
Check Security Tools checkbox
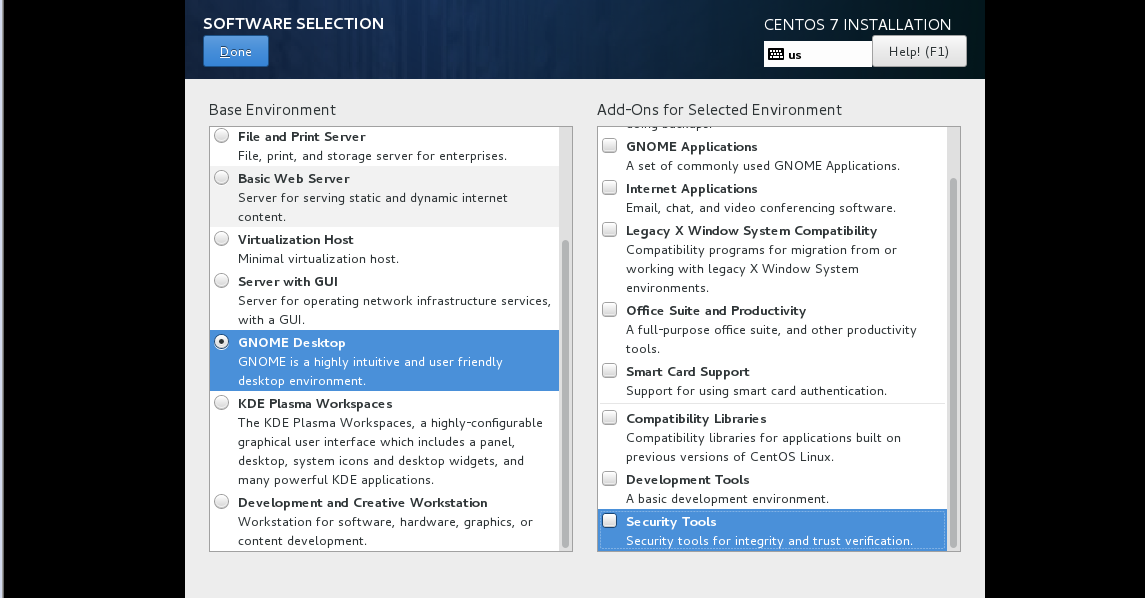click(x=610, y=521)
